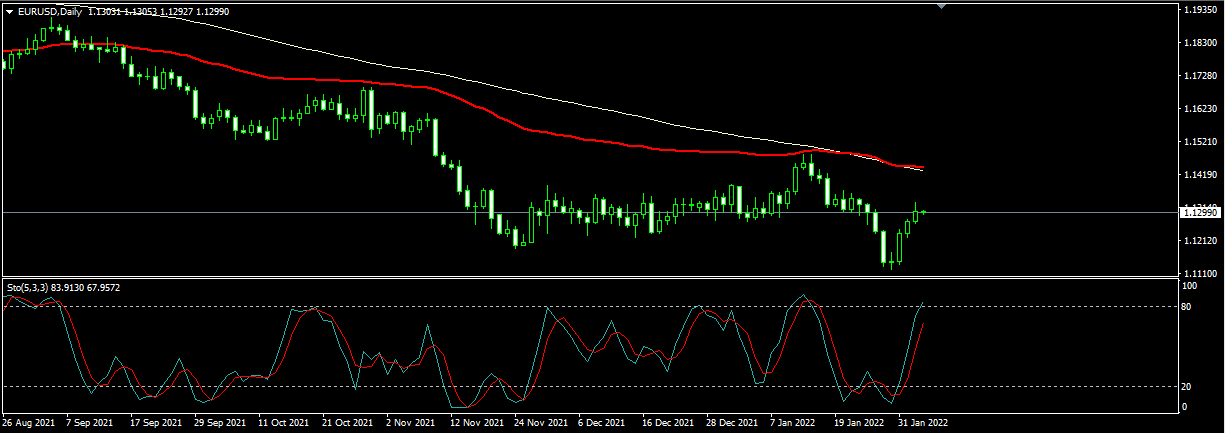This screenshot has width=1225, height=433.
Task: Click the 1.15210 price axis label
Action: coord(1199,141)
